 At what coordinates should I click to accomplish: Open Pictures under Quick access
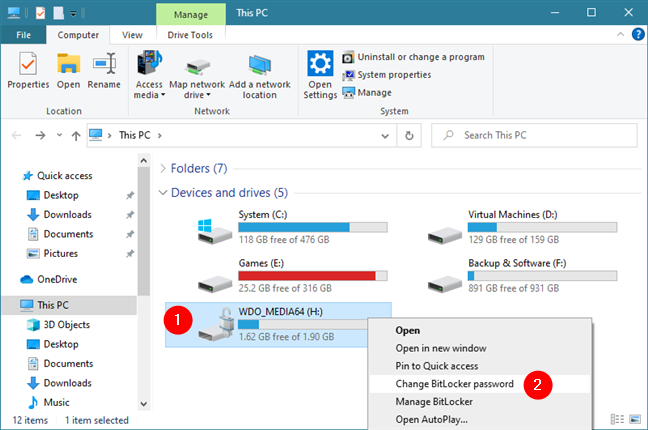tap(52, 253)
